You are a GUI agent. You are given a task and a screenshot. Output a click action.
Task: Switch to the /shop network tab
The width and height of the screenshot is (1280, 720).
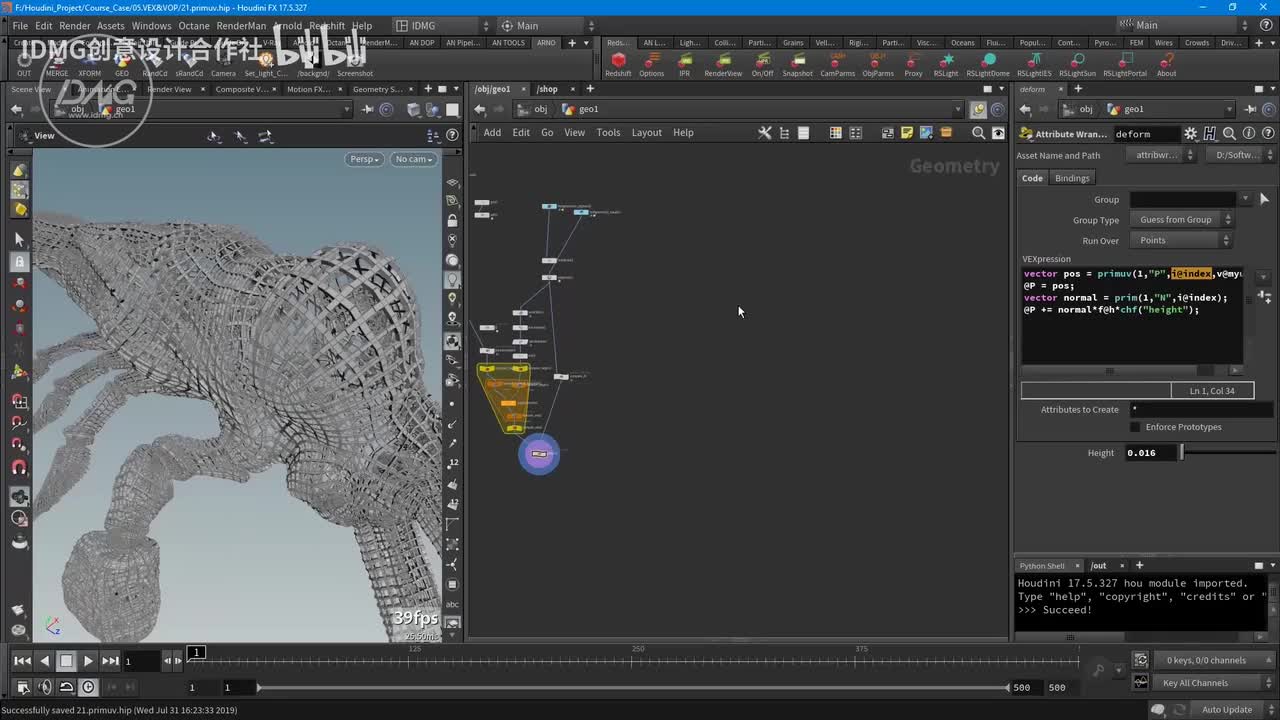coord(547,89)
